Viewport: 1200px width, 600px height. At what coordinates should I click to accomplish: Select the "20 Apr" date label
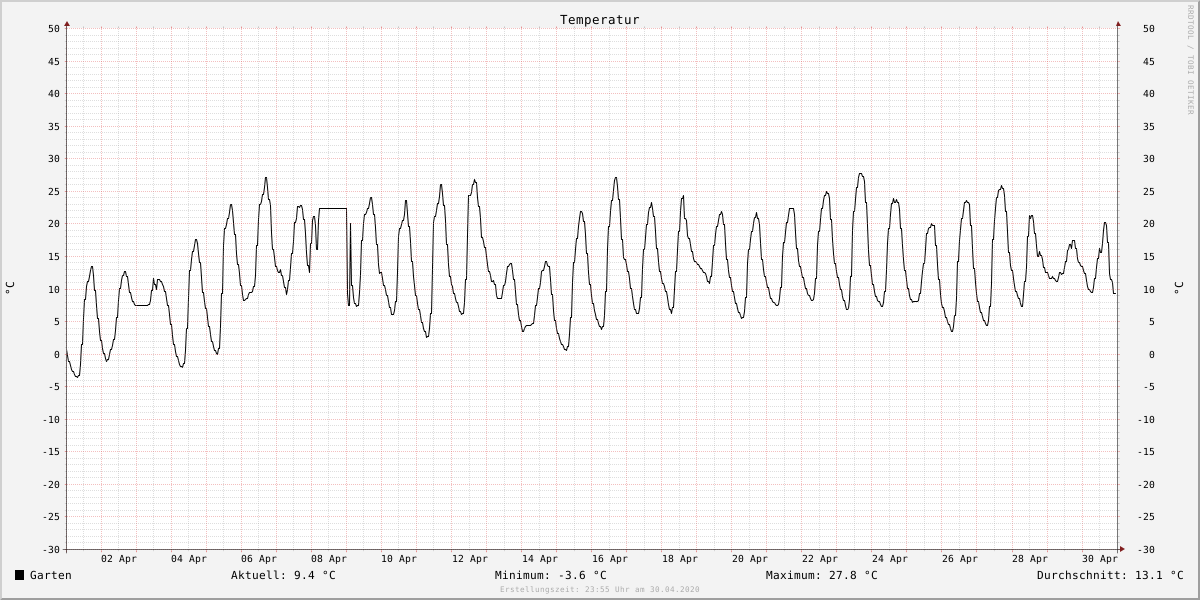click(x=750, y=559)
